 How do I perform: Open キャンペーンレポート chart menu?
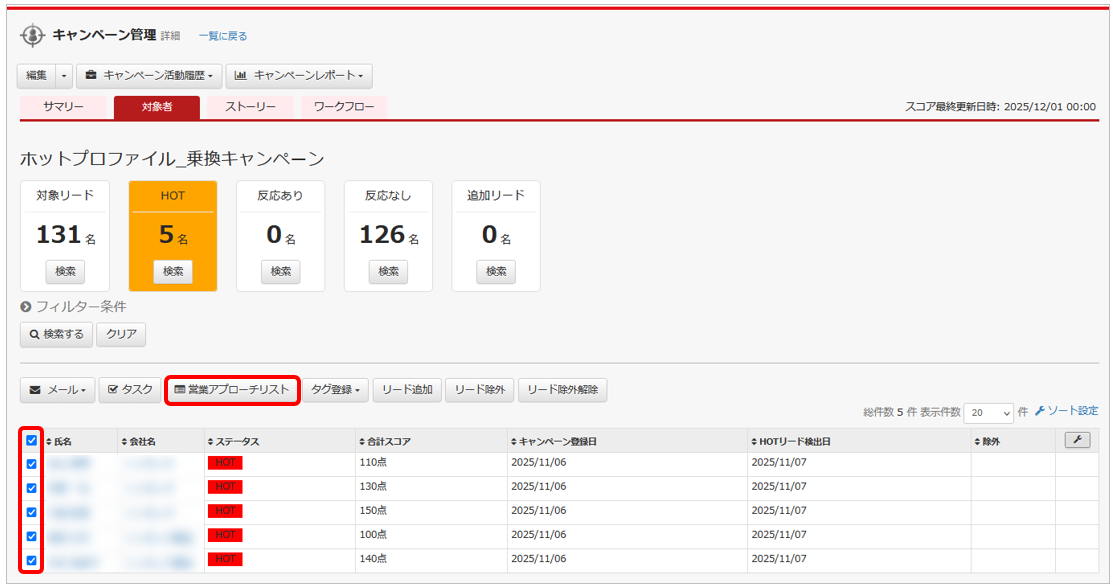(299, 76)
